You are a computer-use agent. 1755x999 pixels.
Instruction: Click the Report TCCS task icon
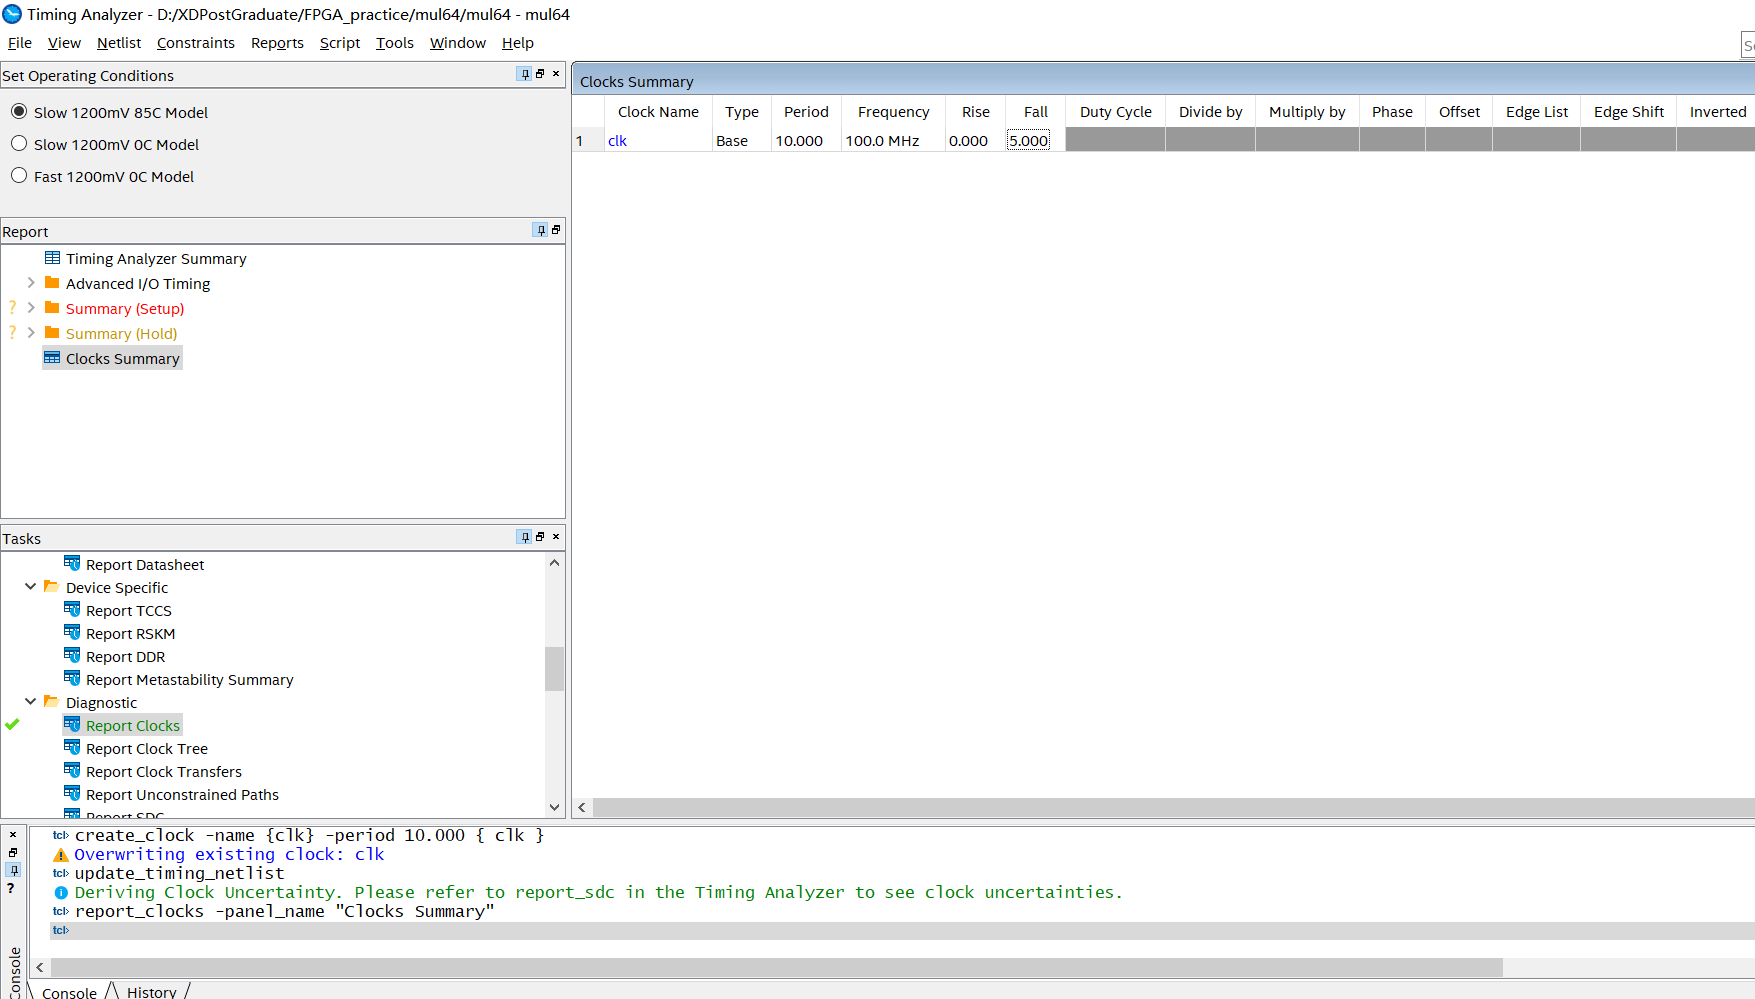pos(72,610)
